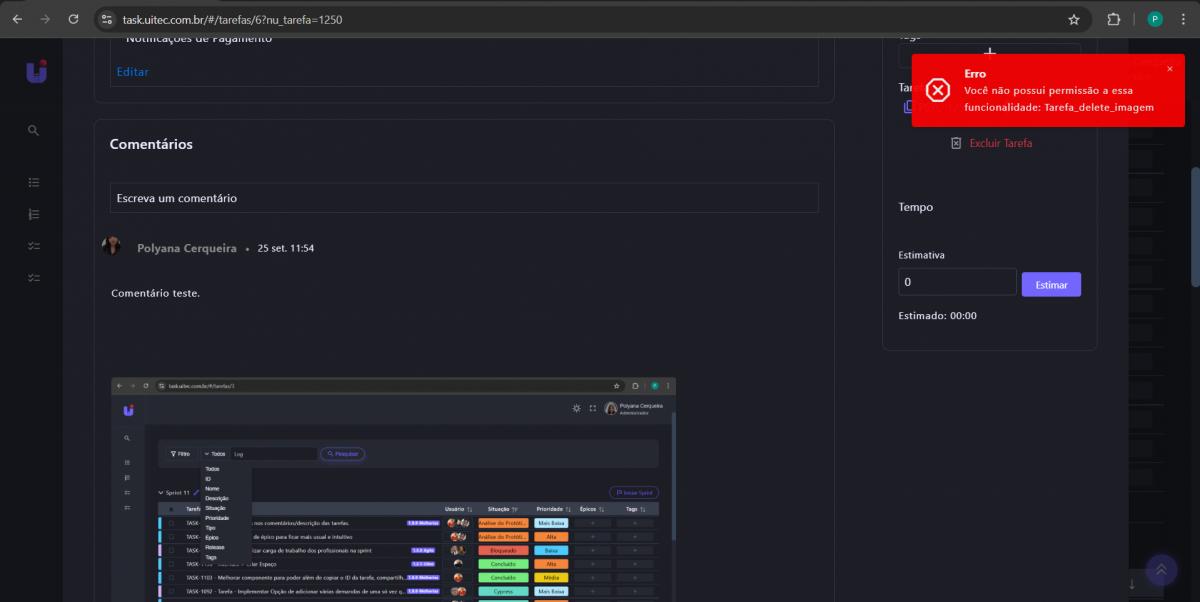Open the Chrome profile avatar
The image size is (1200, 602).
click(x=1155, y=19)
